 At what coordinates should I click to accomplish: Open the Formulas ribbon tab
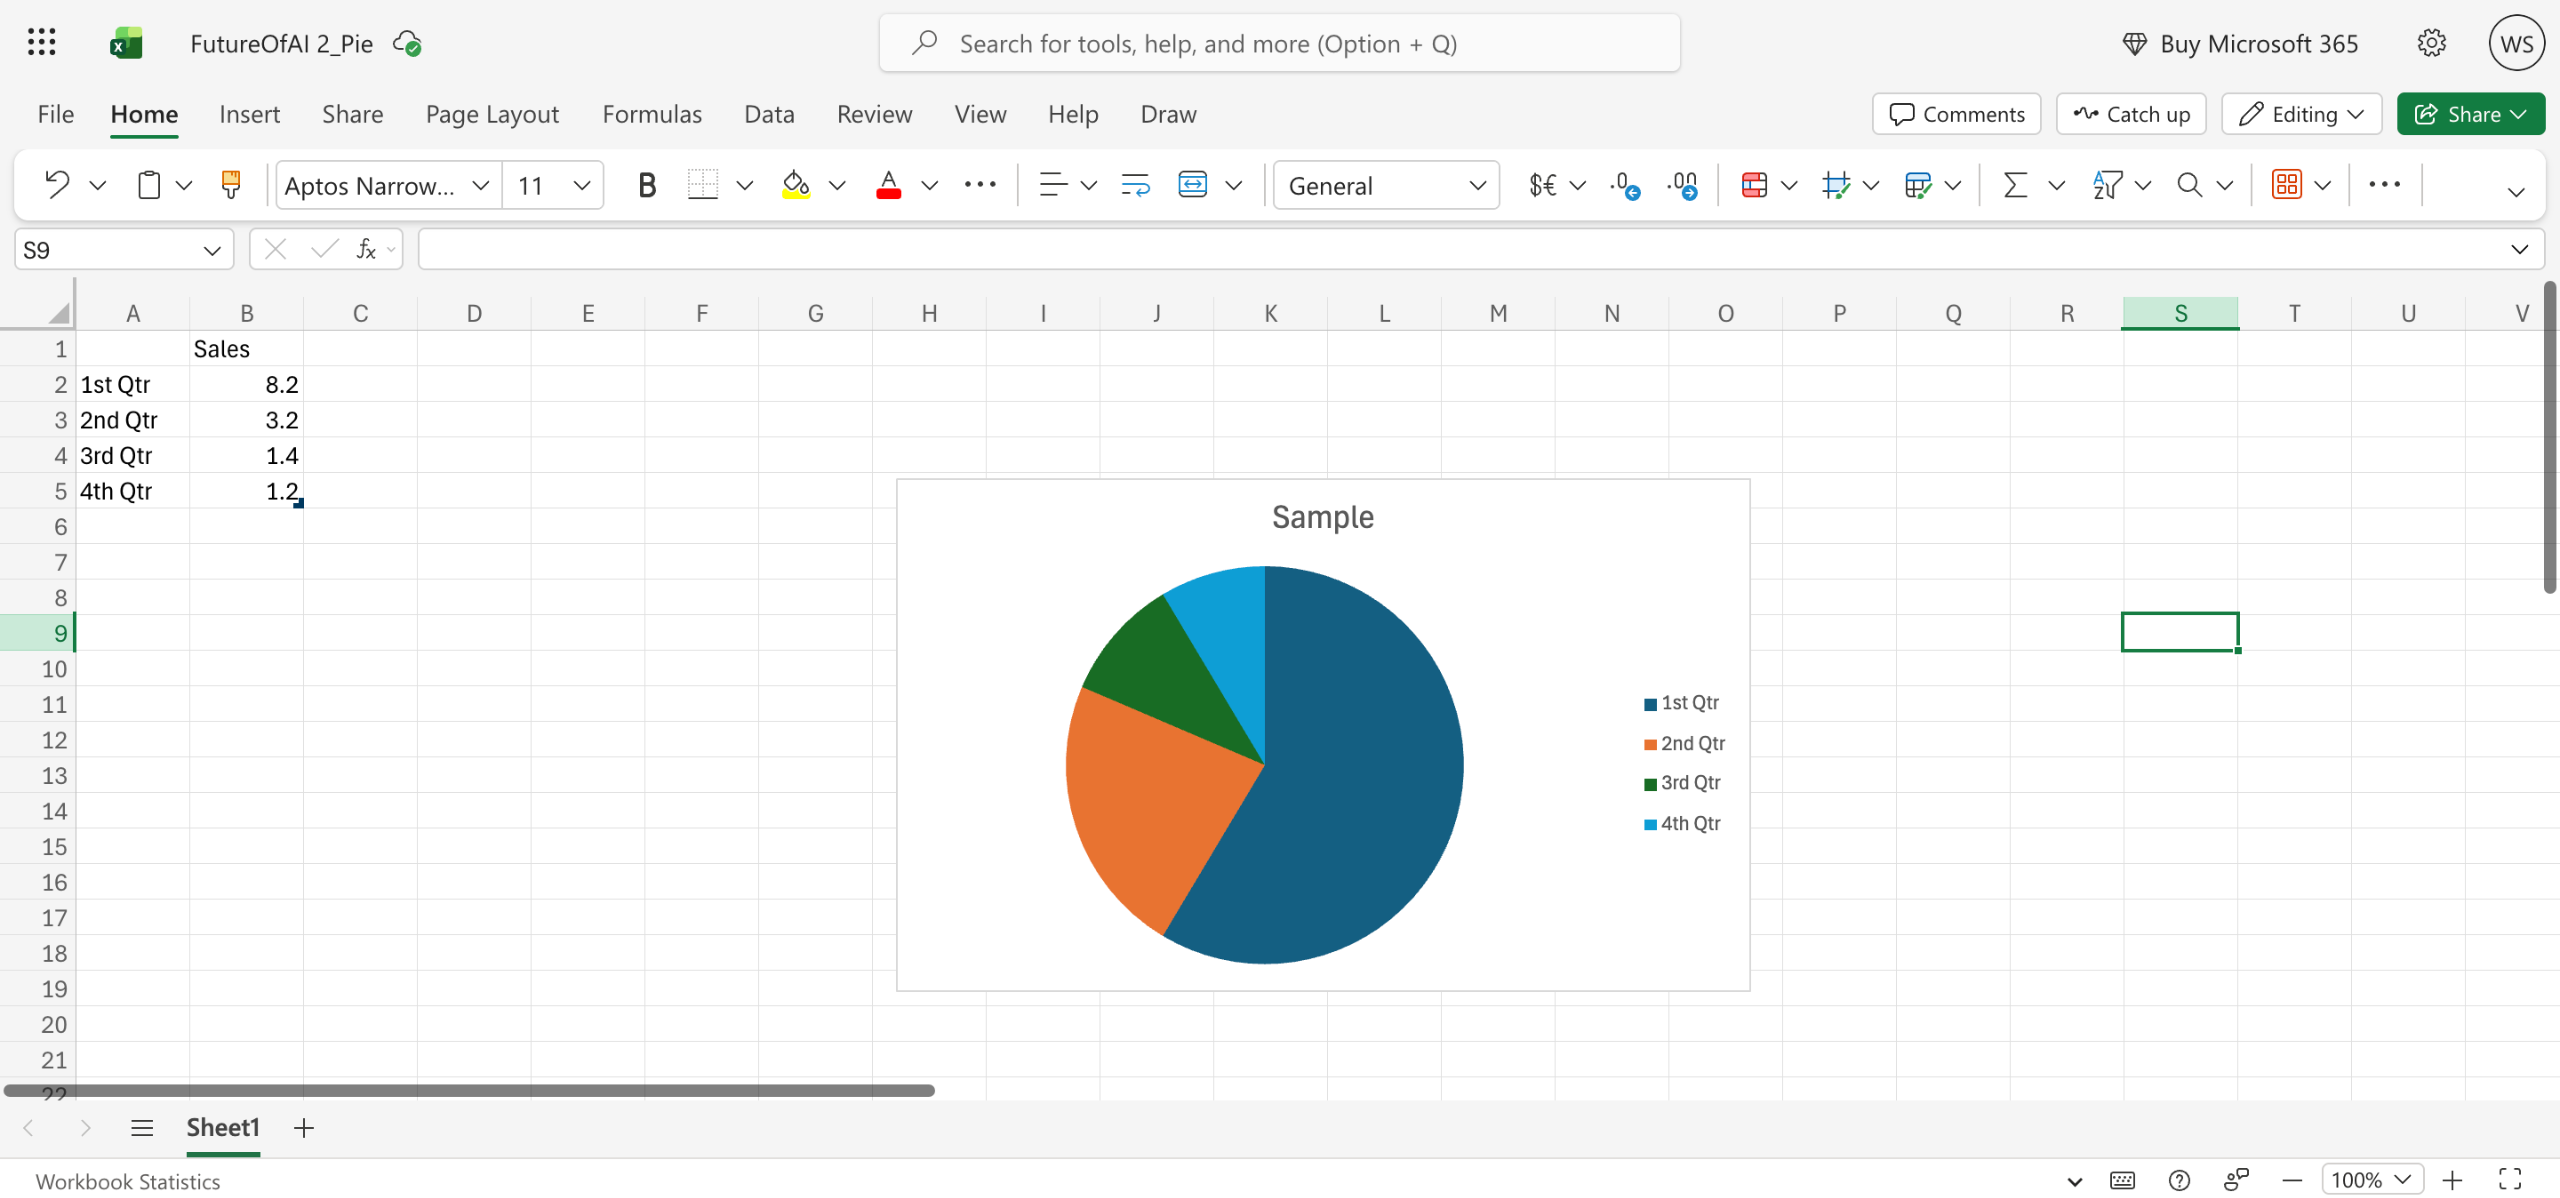coord(652,114)
